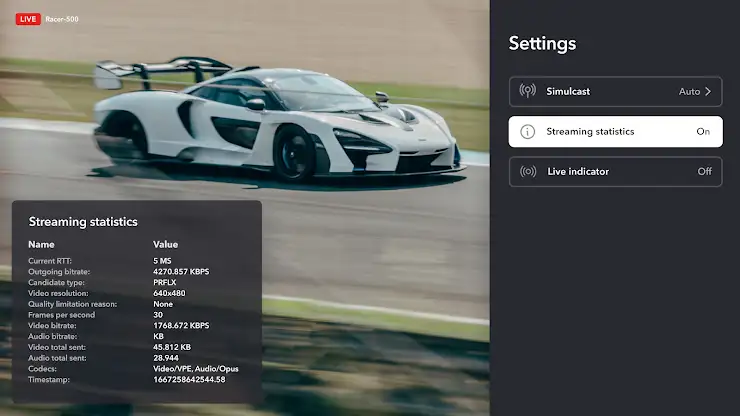This screenshot has width=740, height=416.
Task: Click the red LIVE badge
Action: click(28, 19)
